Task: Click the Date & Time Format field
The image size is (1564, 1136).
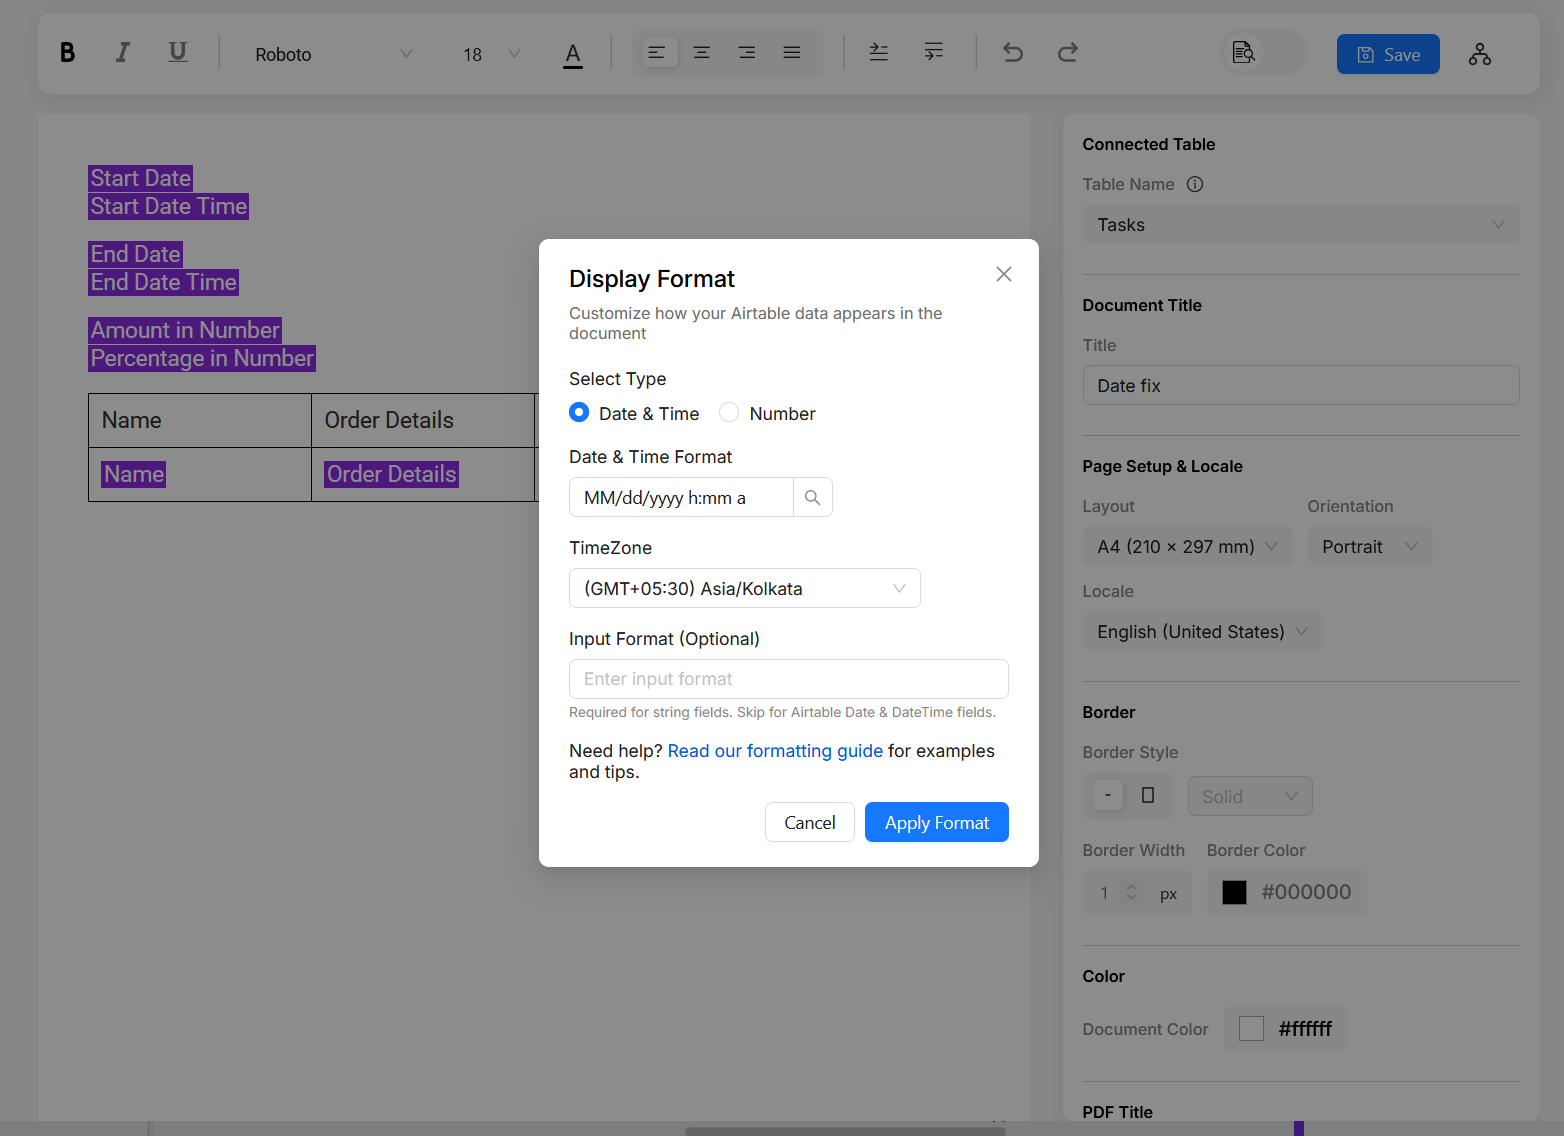Action: point(682,498)
